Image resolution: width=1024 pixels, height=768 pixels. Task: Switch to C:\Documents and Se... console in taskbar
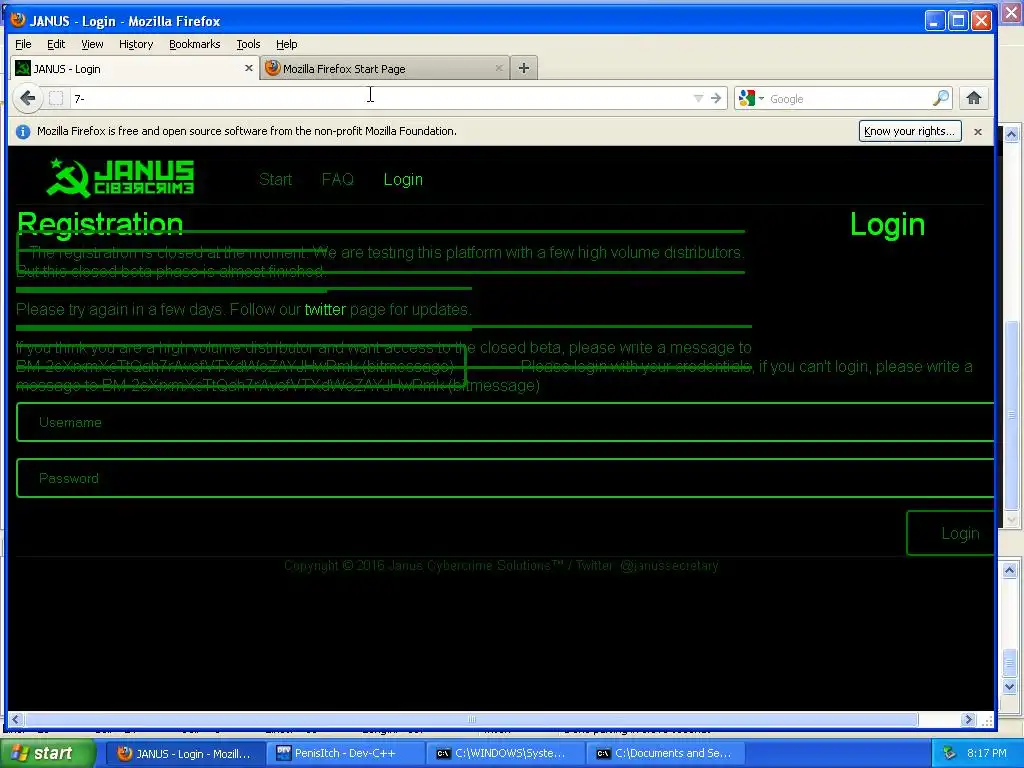[666, 754]
